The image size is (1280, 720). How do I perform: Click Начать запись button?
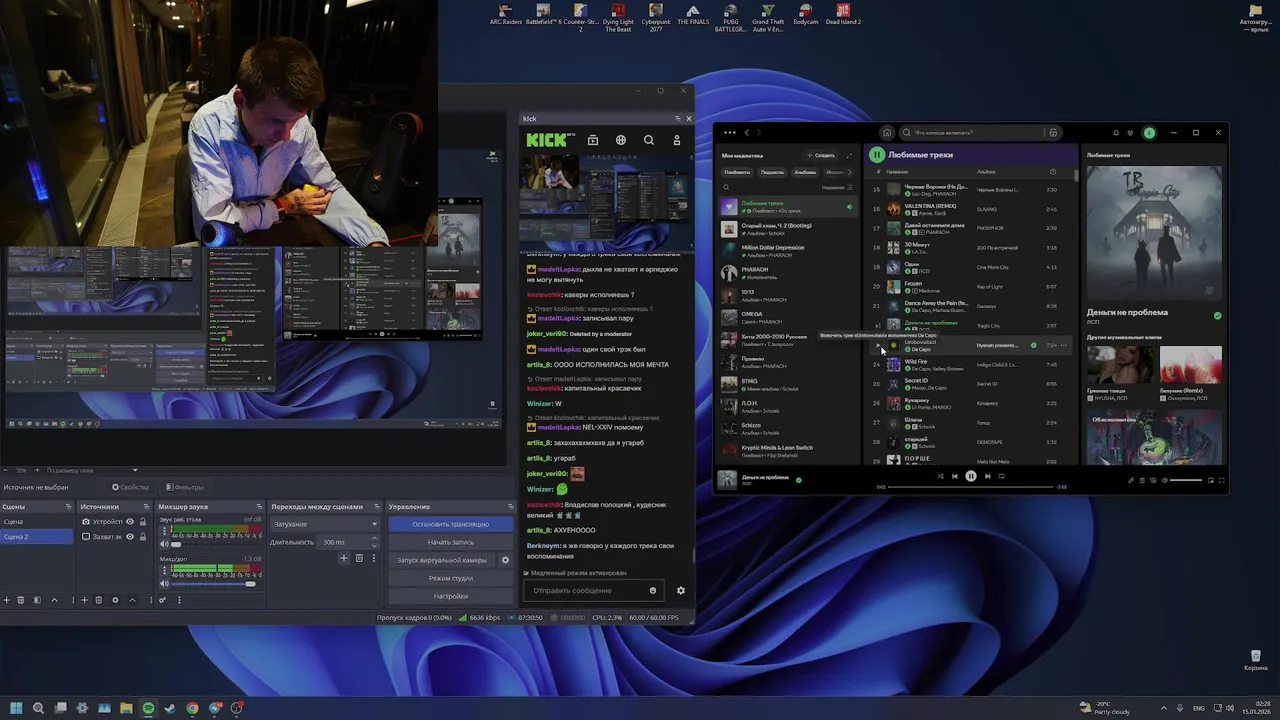click(450, 542)
